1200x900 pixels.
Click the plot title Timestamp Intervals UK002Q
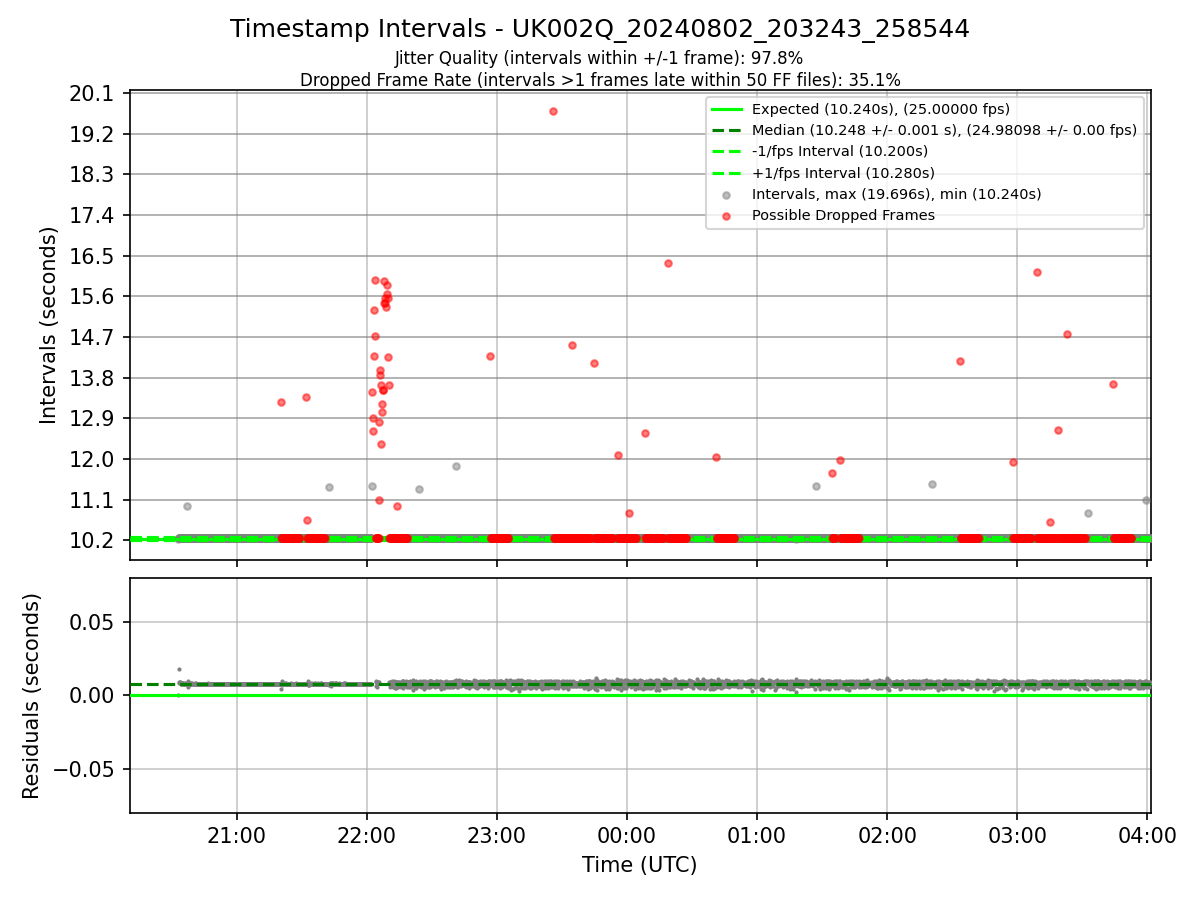point(600,29)
